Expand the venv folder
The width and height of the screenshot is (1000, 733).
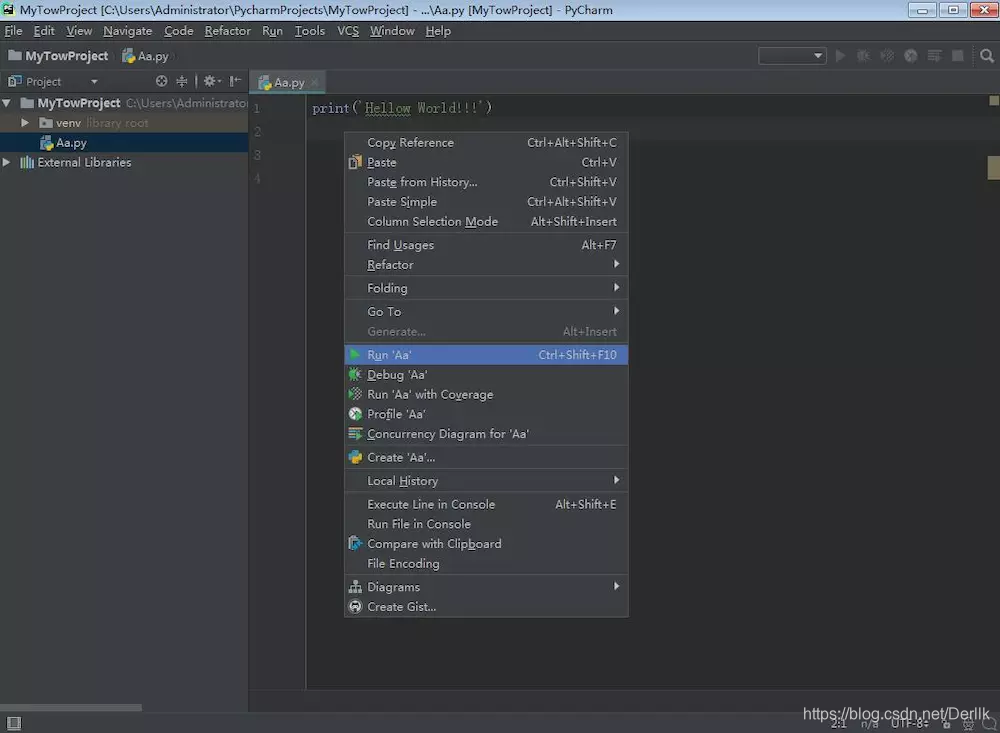coord(25,122)
